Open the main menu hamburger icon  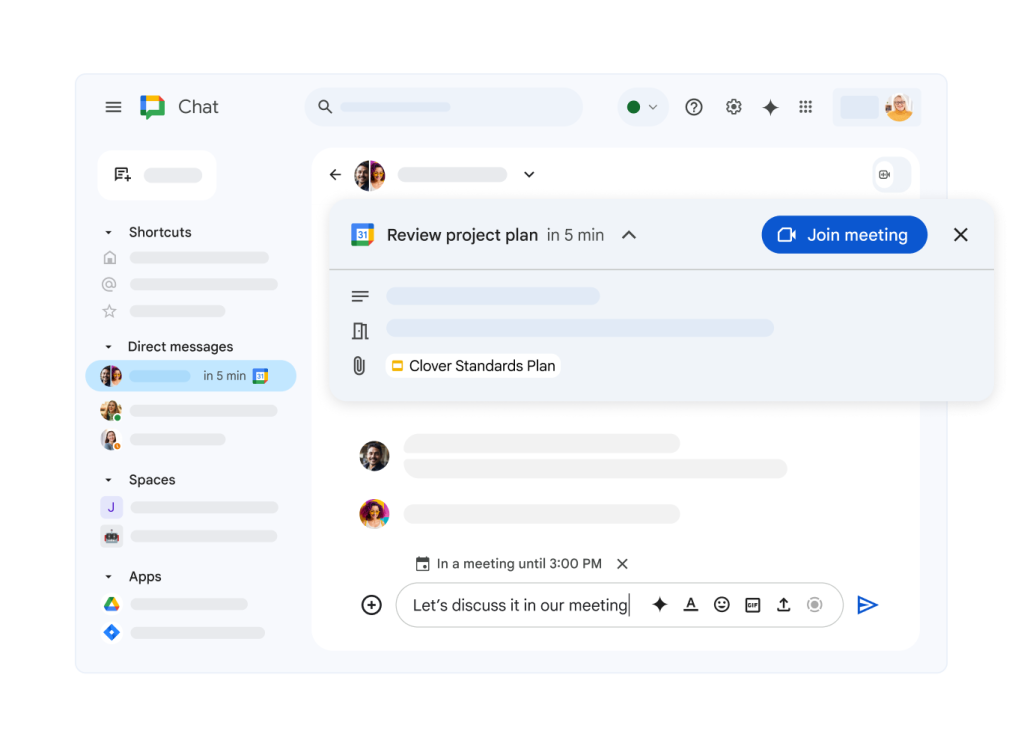[113, 107]
